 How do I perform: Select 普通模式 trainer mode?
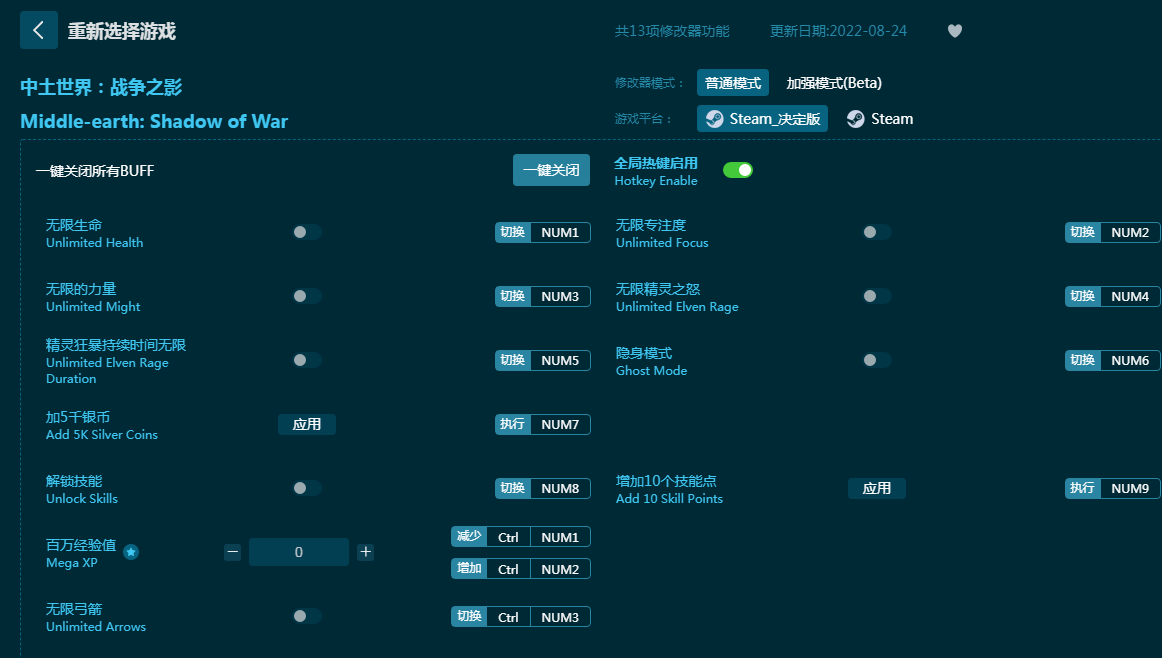tap(733, 83)
